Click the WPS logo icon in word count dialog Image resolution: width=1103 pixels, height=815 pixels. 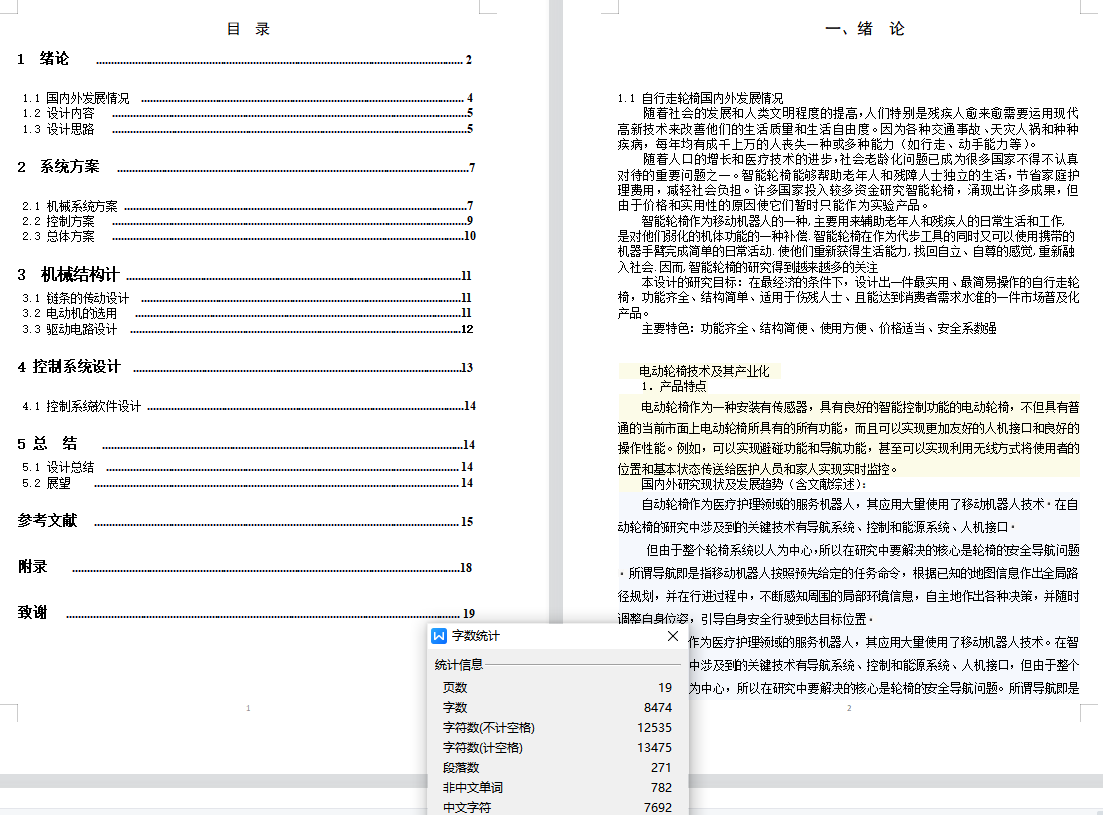(x=439, y=636)
